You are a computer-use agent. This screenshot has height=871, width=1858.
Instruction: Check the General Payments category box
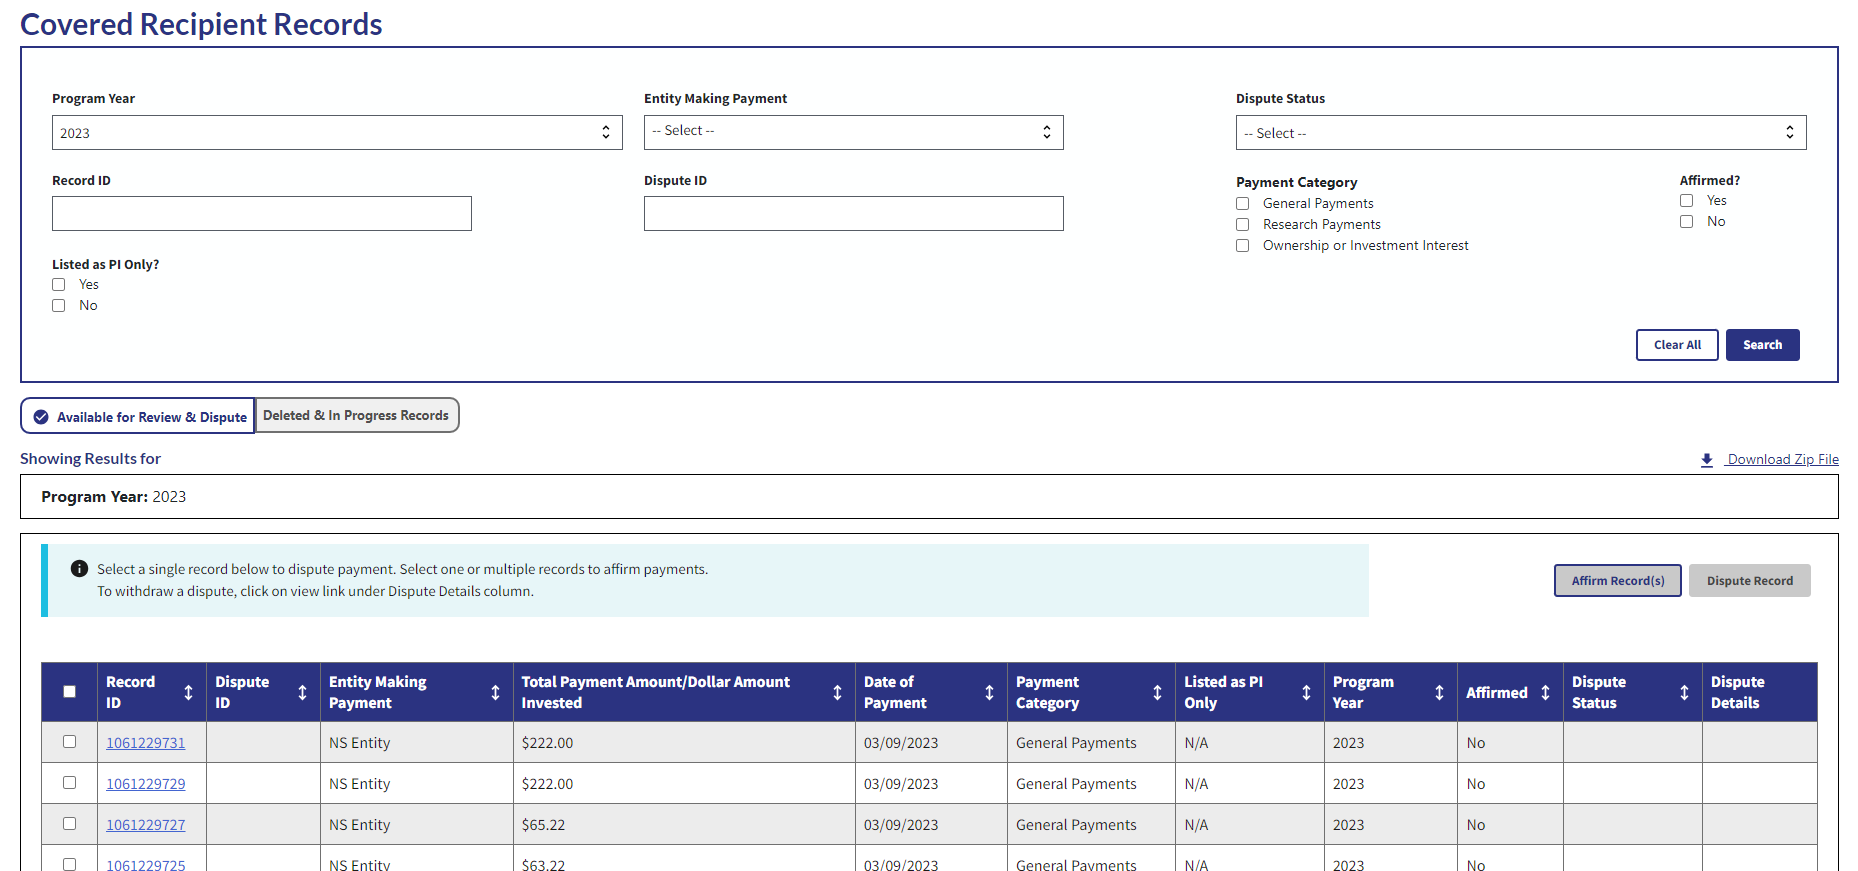(1243, 204)
